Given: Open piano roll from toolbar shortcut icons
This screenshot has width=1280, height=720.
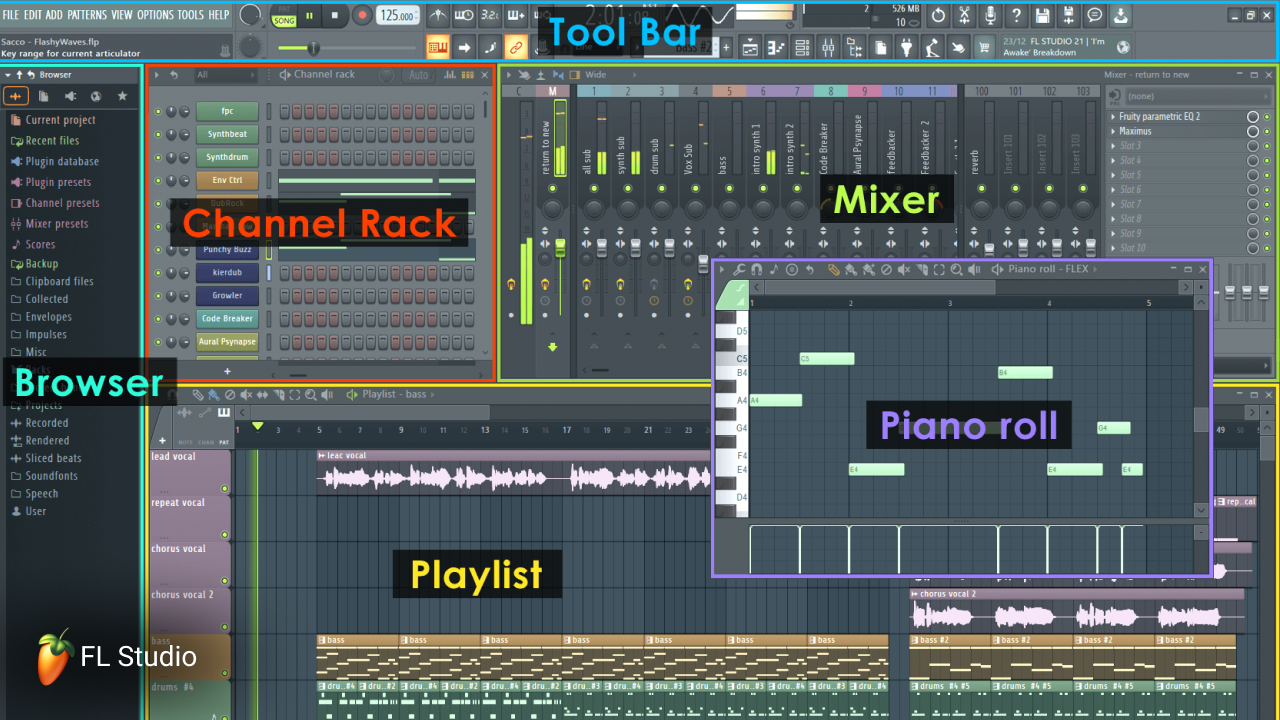Looking at the screenshot, I should coord(777,47).
